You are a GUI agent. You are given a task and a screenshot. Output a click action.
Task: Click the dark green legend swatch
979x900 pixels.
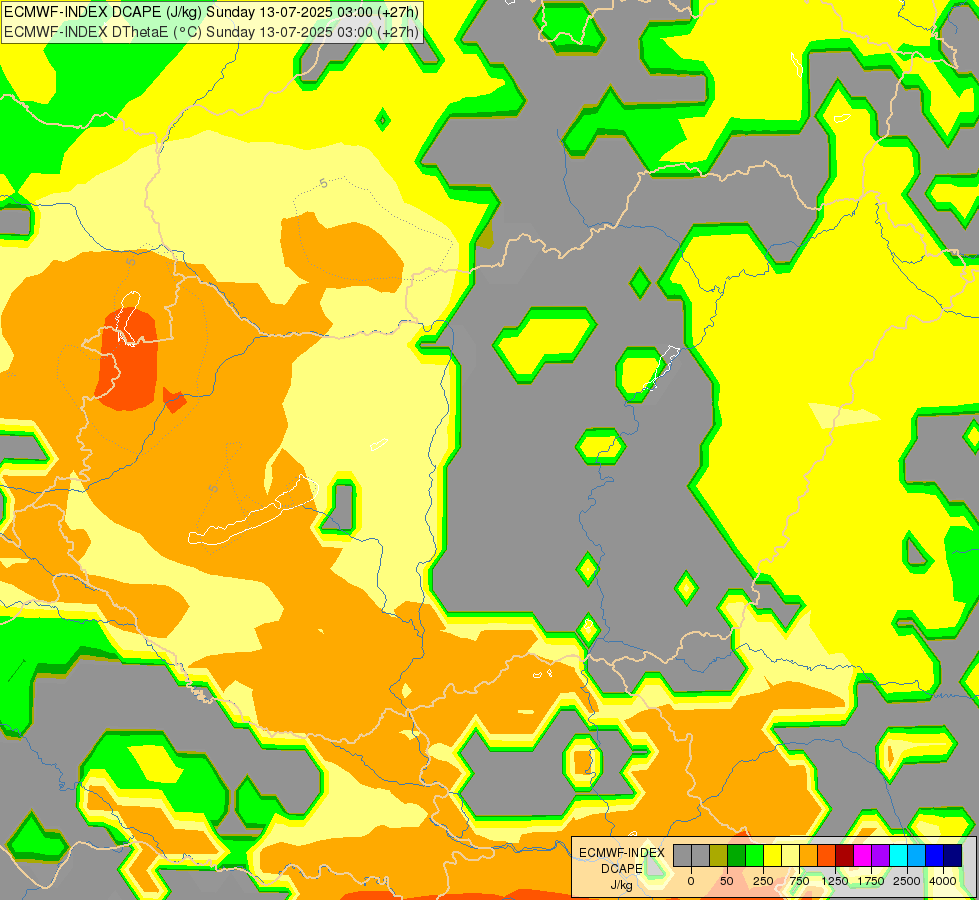click(x=737, y=856)
